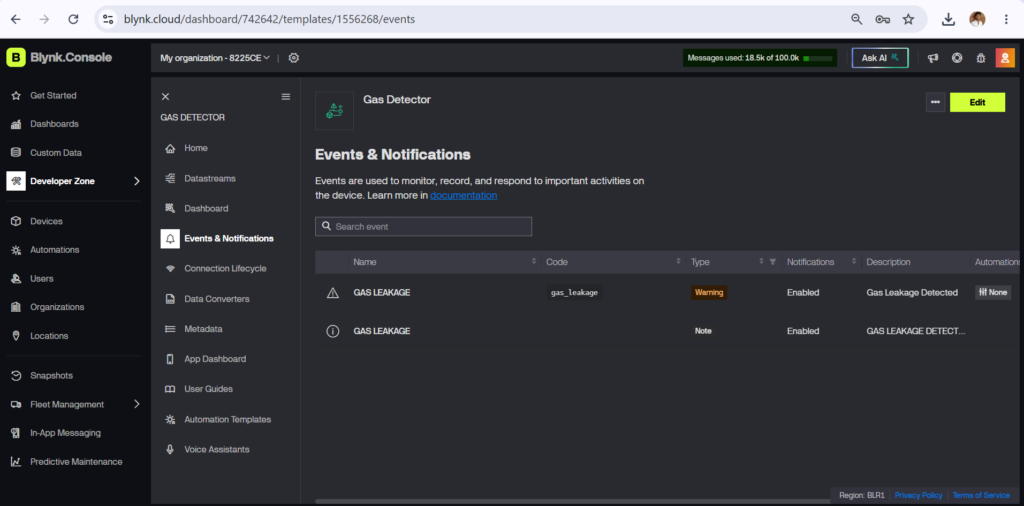Open In-App Messaging
Image resolution: width=1024 pixels, height=506 pixels.
pyautogui.click(x=65, y=432)
